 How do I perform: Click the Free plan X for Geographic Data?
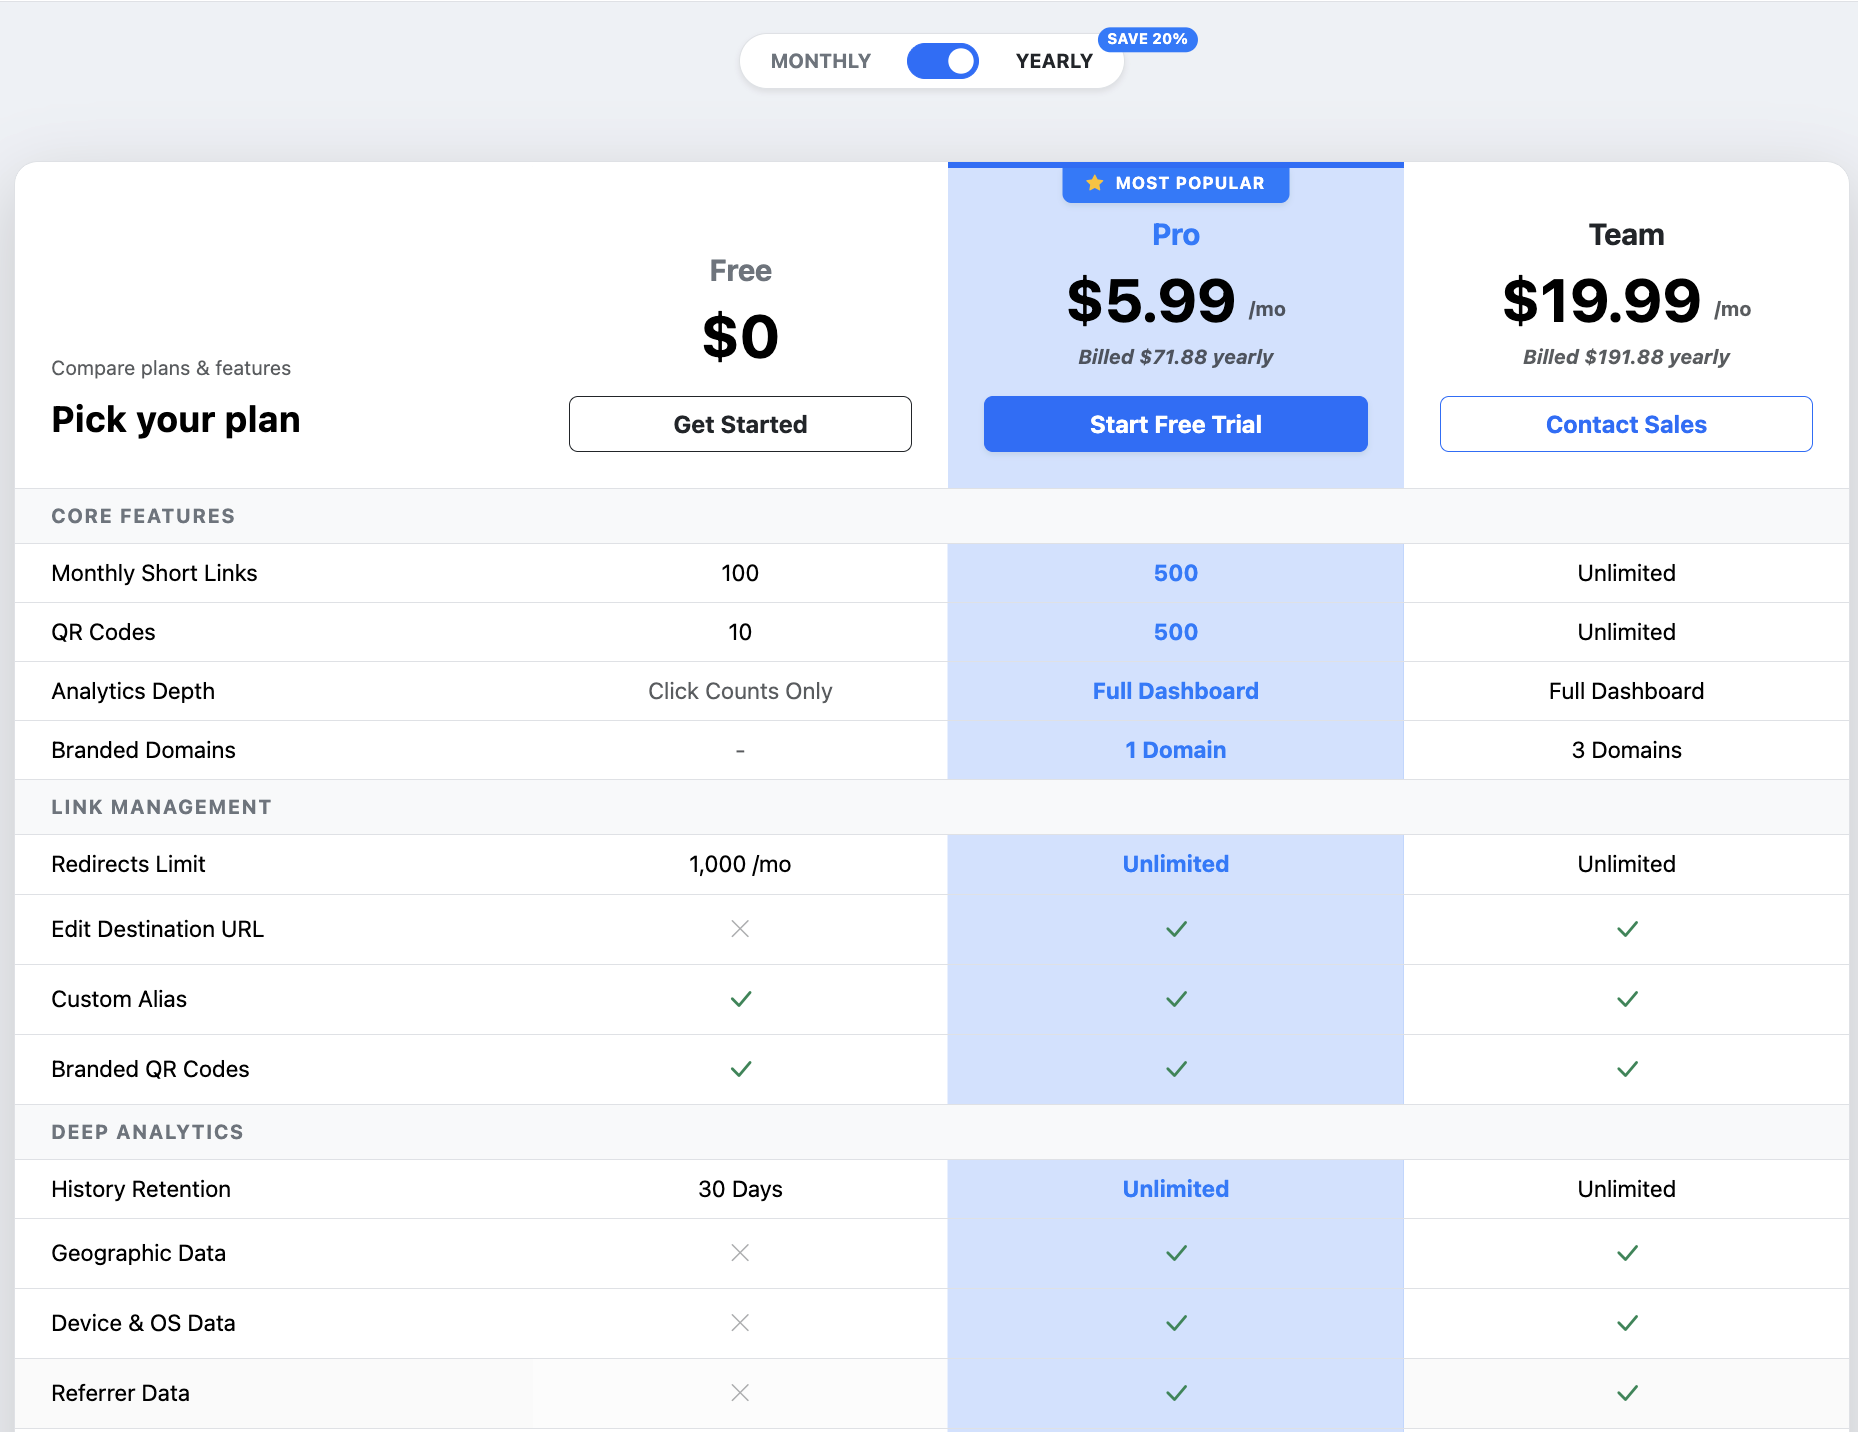[x=740, y=1253]
